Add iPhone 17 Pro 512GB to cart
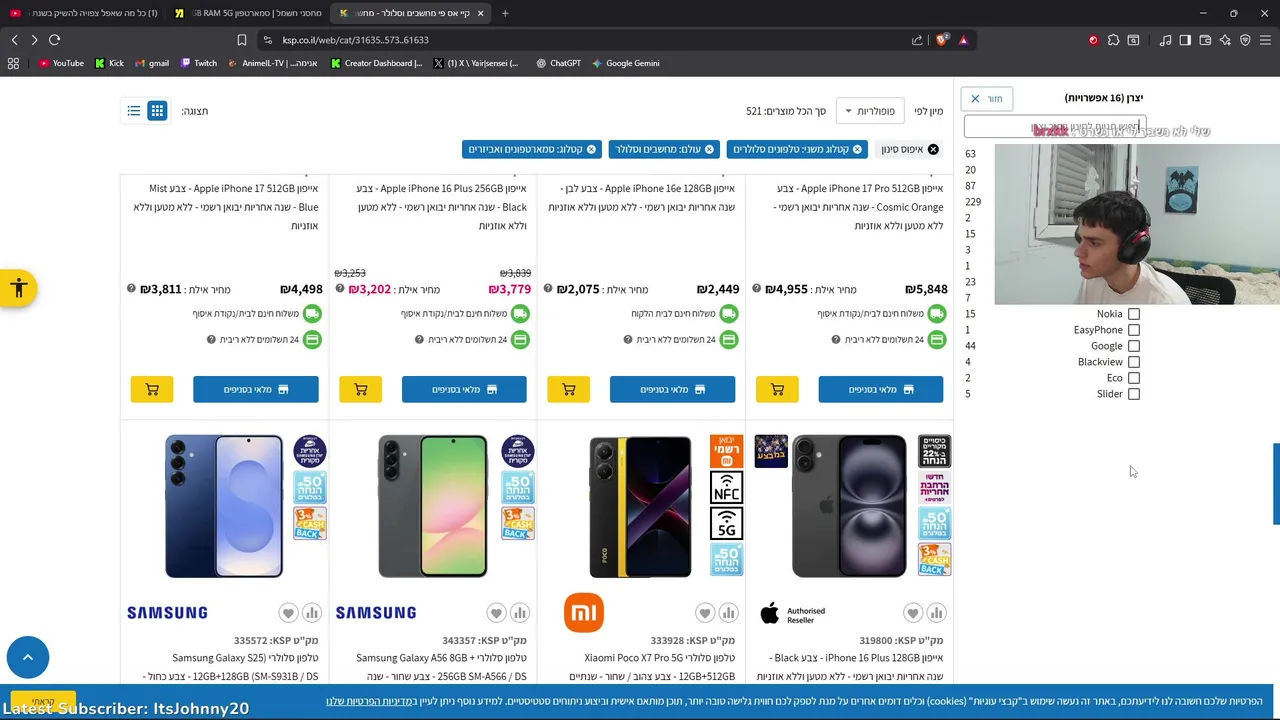 tap(777, 389)
